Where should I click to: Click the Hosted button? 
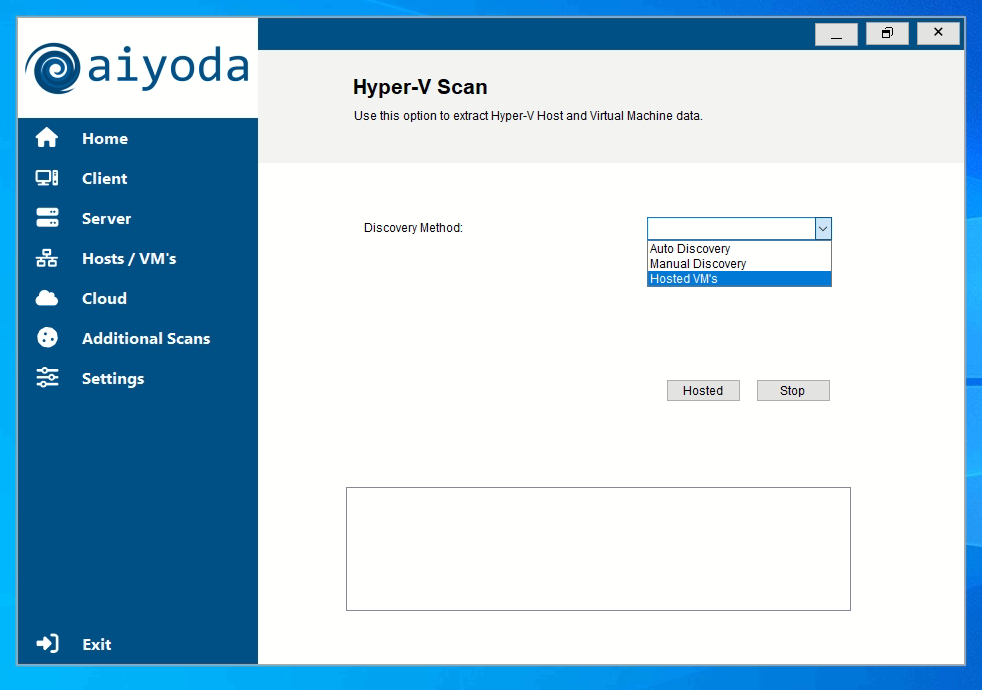coord(703,391)
